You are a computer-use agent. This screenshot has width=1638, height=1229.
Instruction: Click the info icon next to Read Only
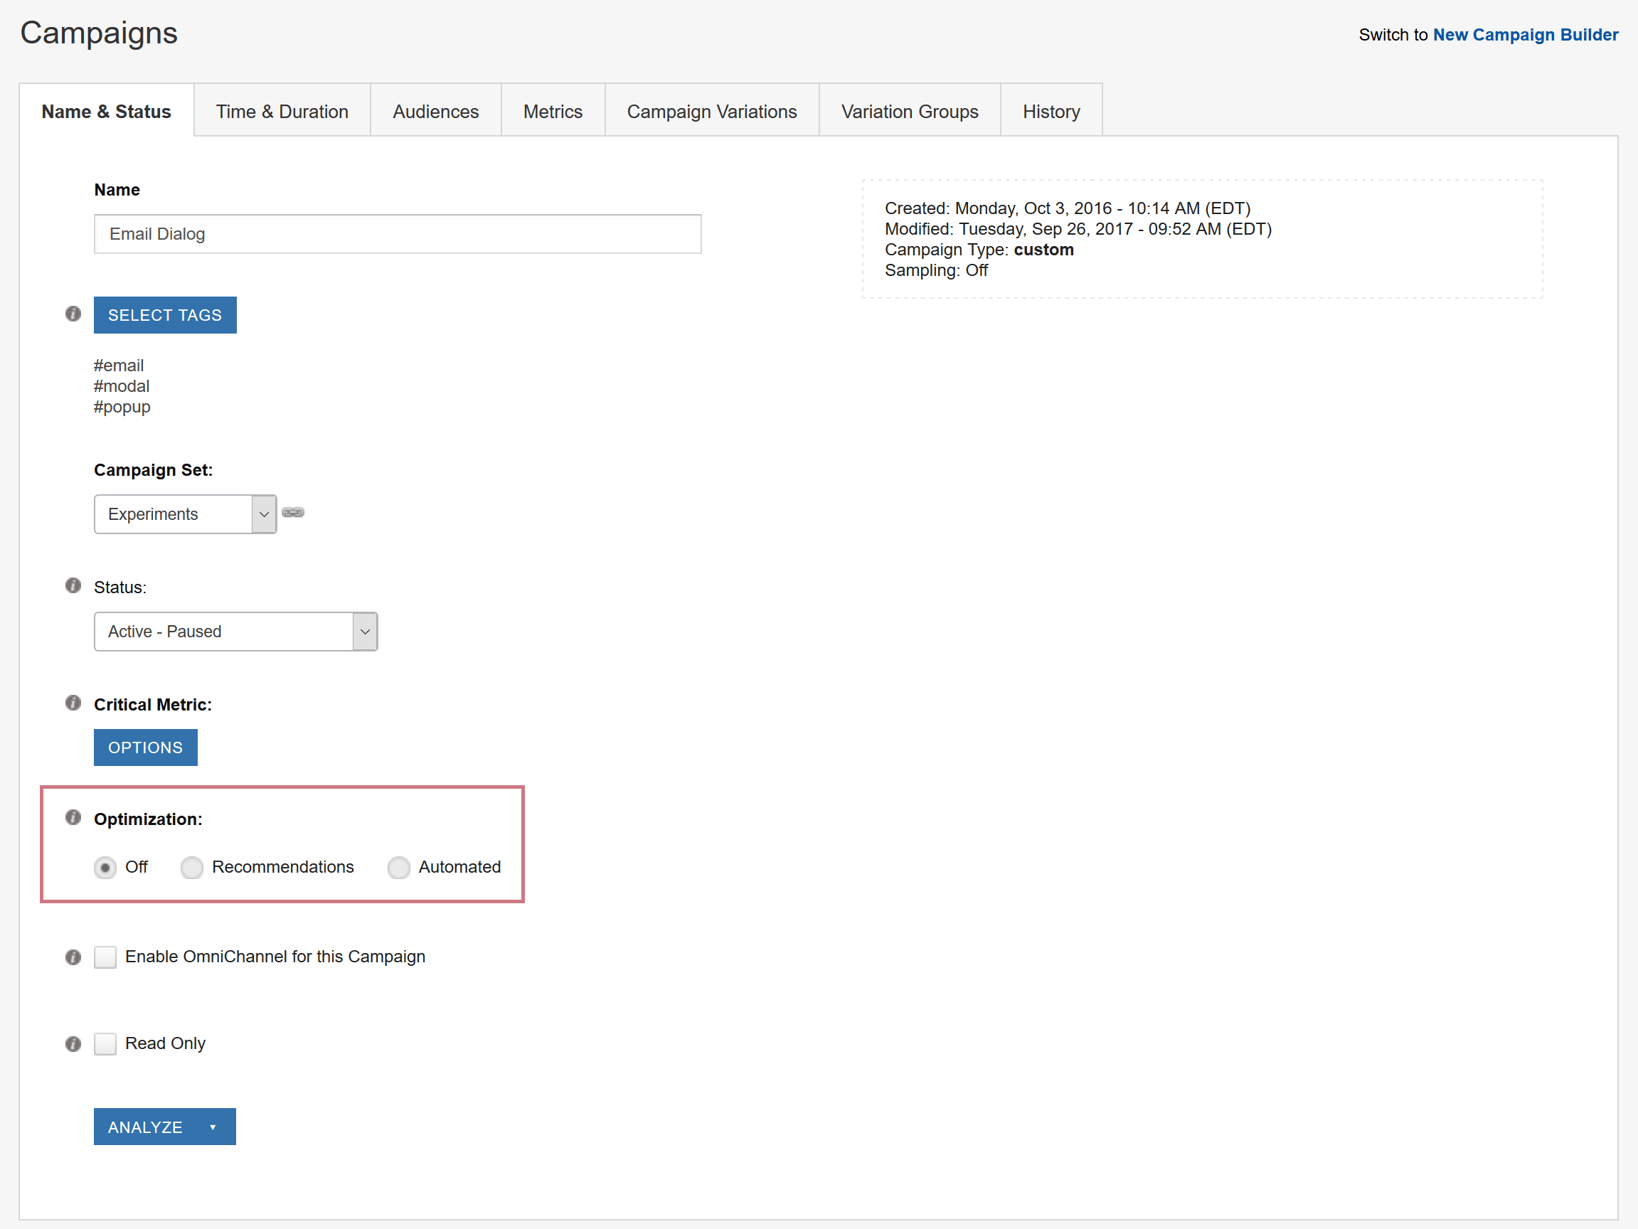(73, 1044)
